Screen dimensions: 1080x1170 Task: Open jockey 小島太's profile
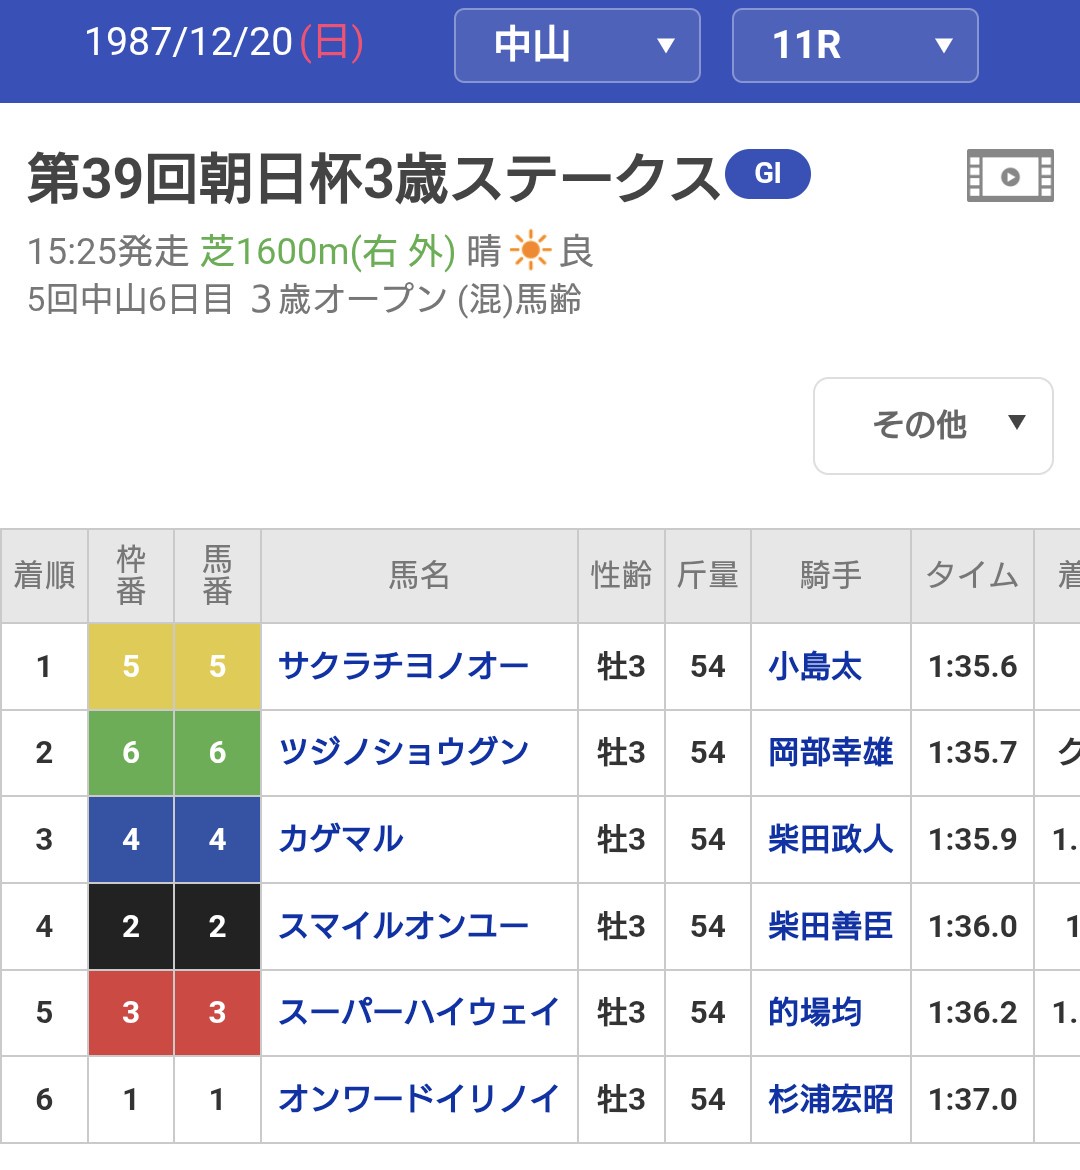[815, 666]
